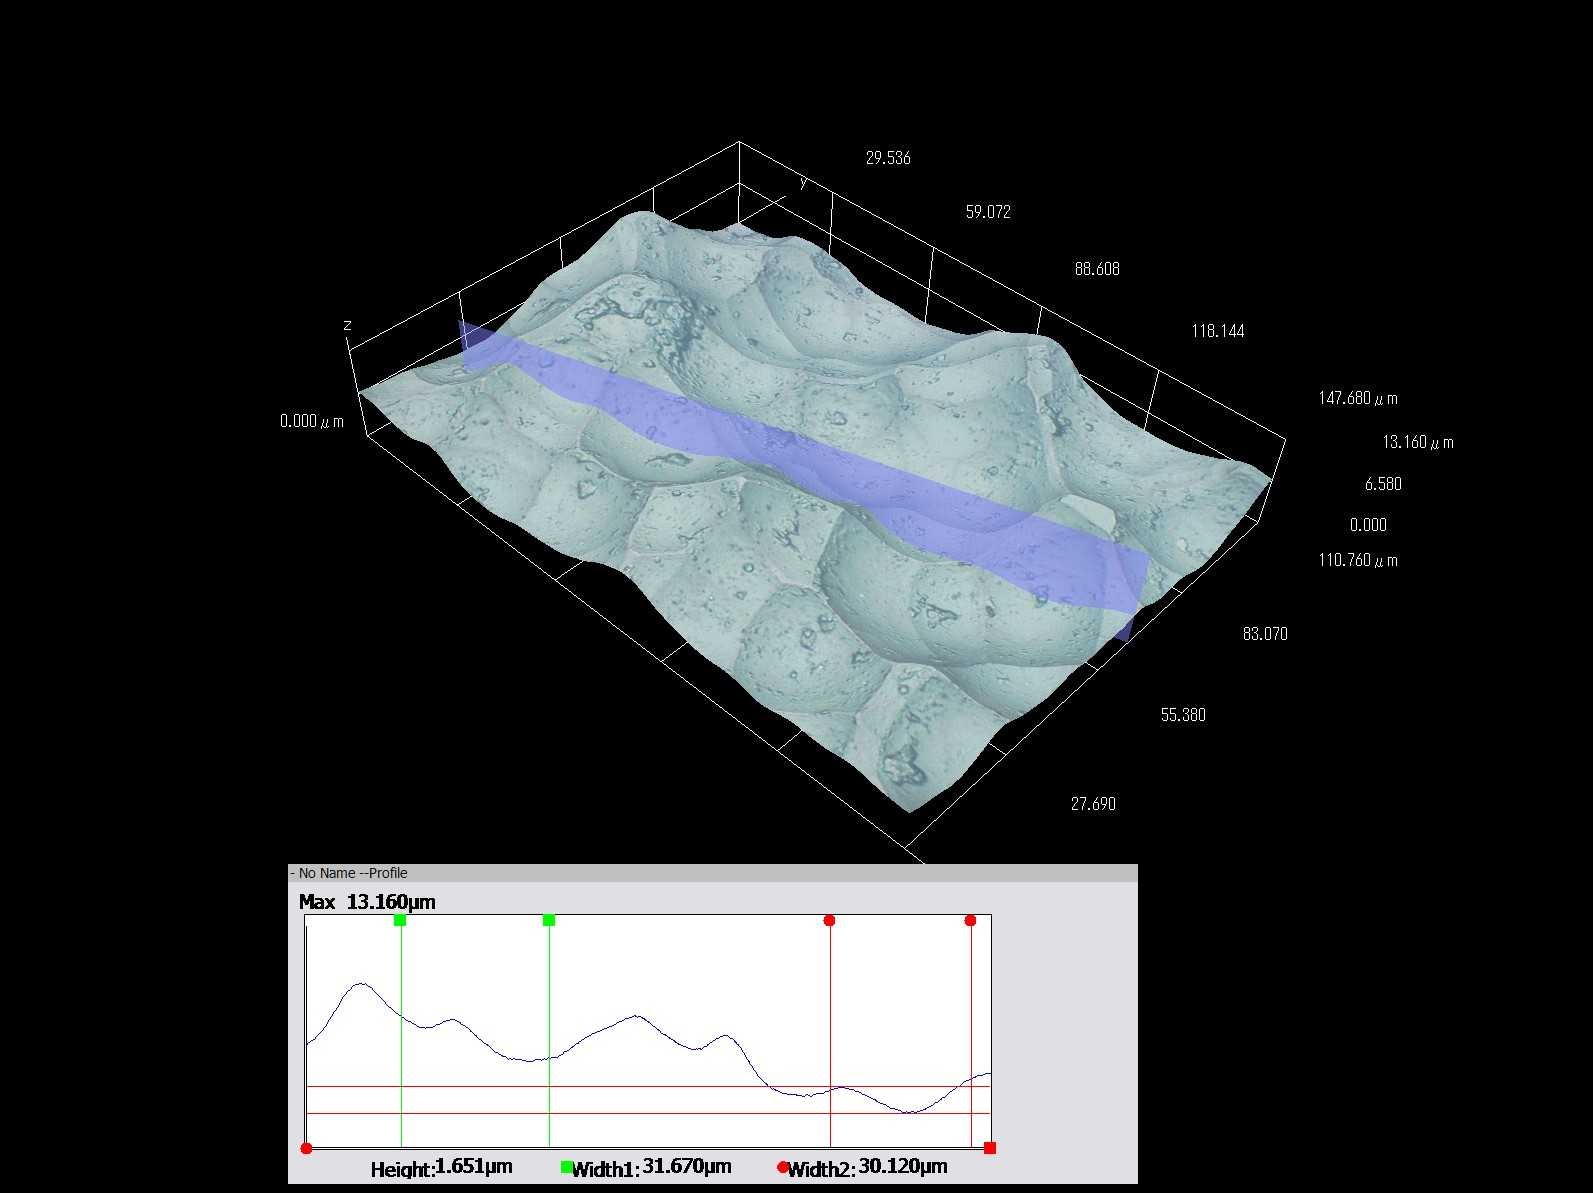The height and width of the screenshot is (1193, 1593).
Task: Click the 110.760 µm axis label
Action: (1358, 560)
